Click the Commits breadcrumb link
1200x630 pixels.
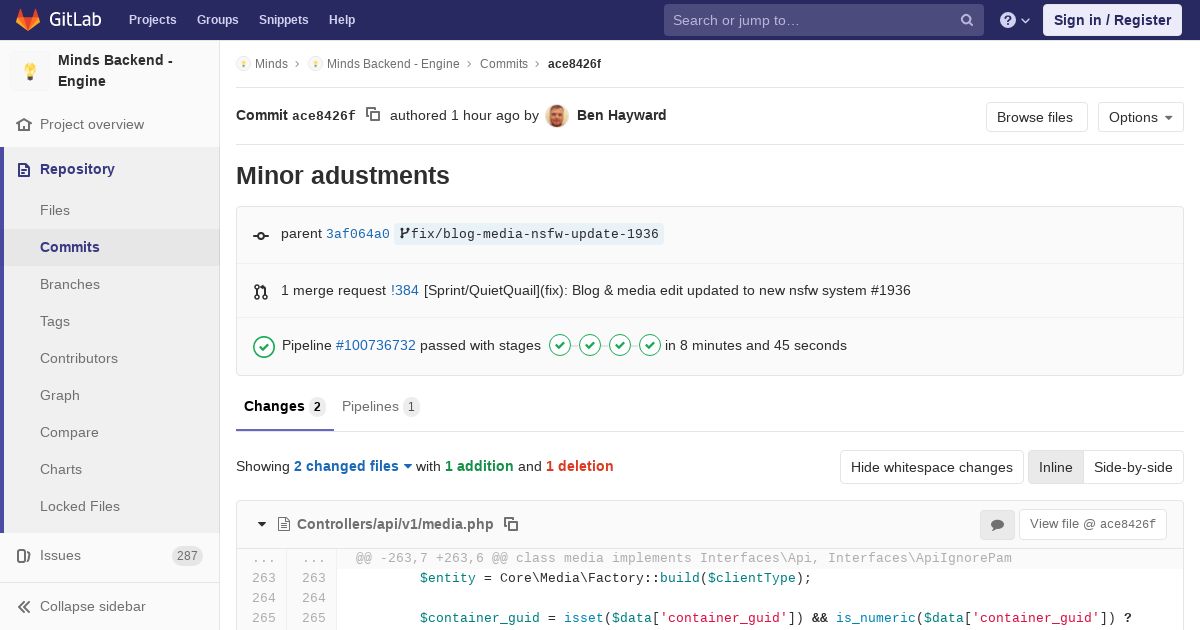pos(504,64)
